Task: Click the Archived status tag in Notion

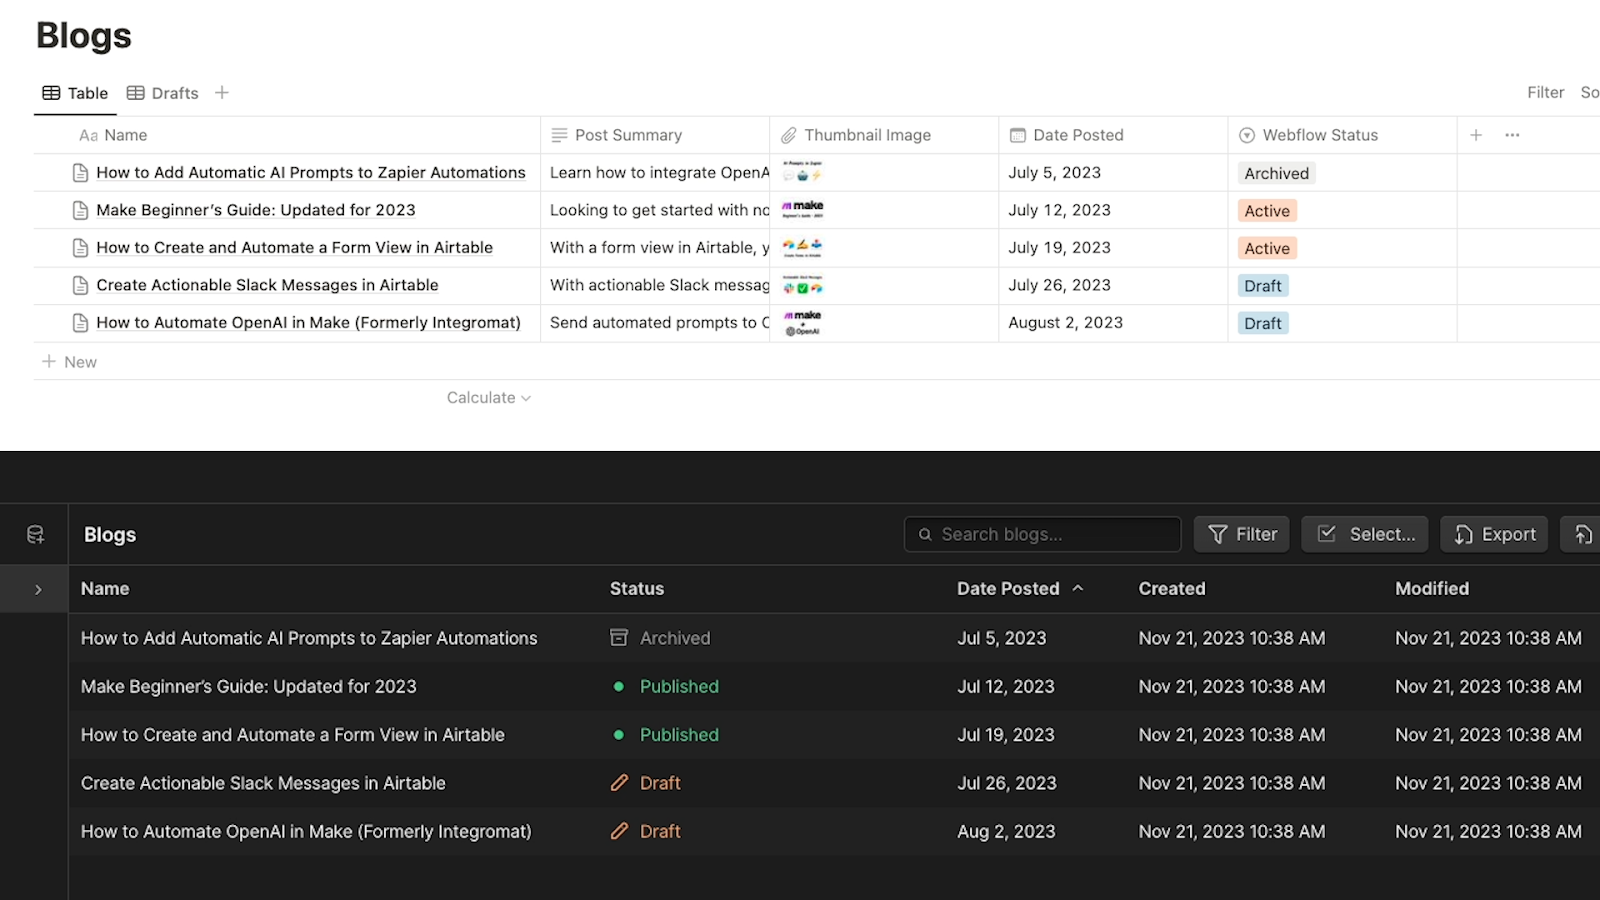Action: pos(1276,173)
